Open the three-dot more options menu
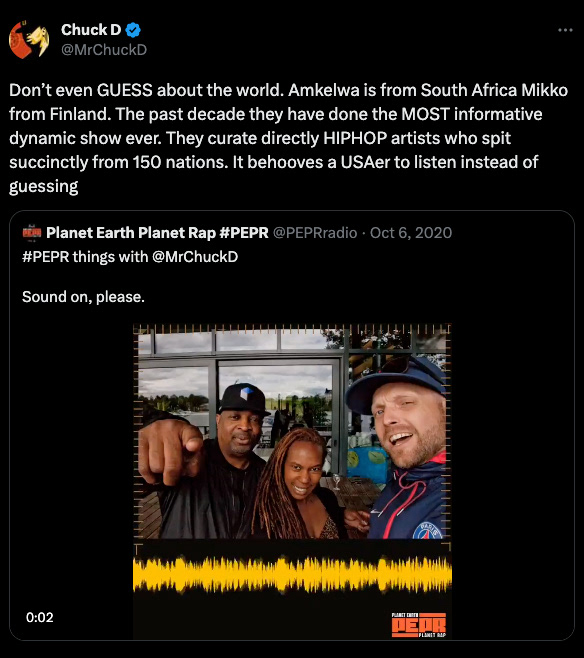584x658 pixels. pyautogui.click(x=565, y=30)
